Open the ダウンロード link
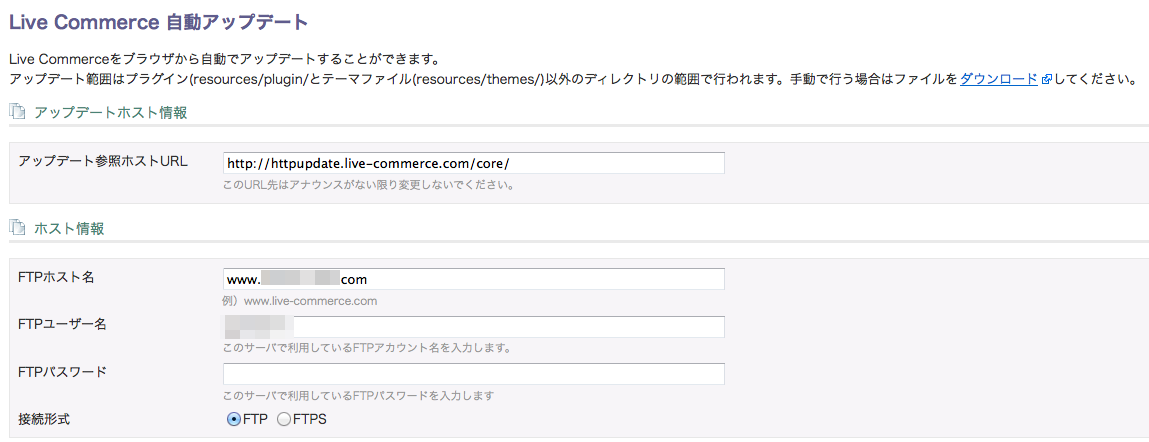Screen dimensions: 1149x442 (x=999, y=78)
